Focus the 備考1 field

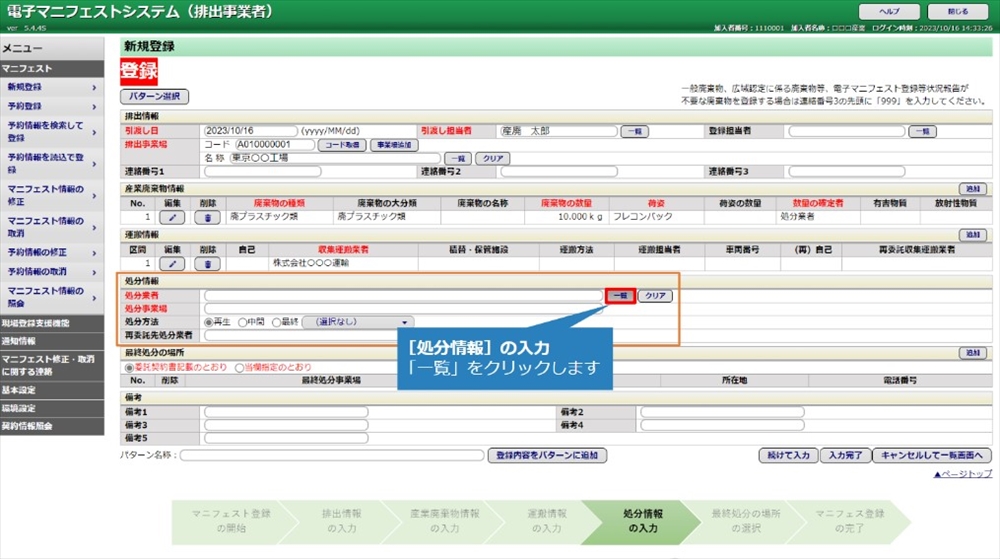point(286,412)
